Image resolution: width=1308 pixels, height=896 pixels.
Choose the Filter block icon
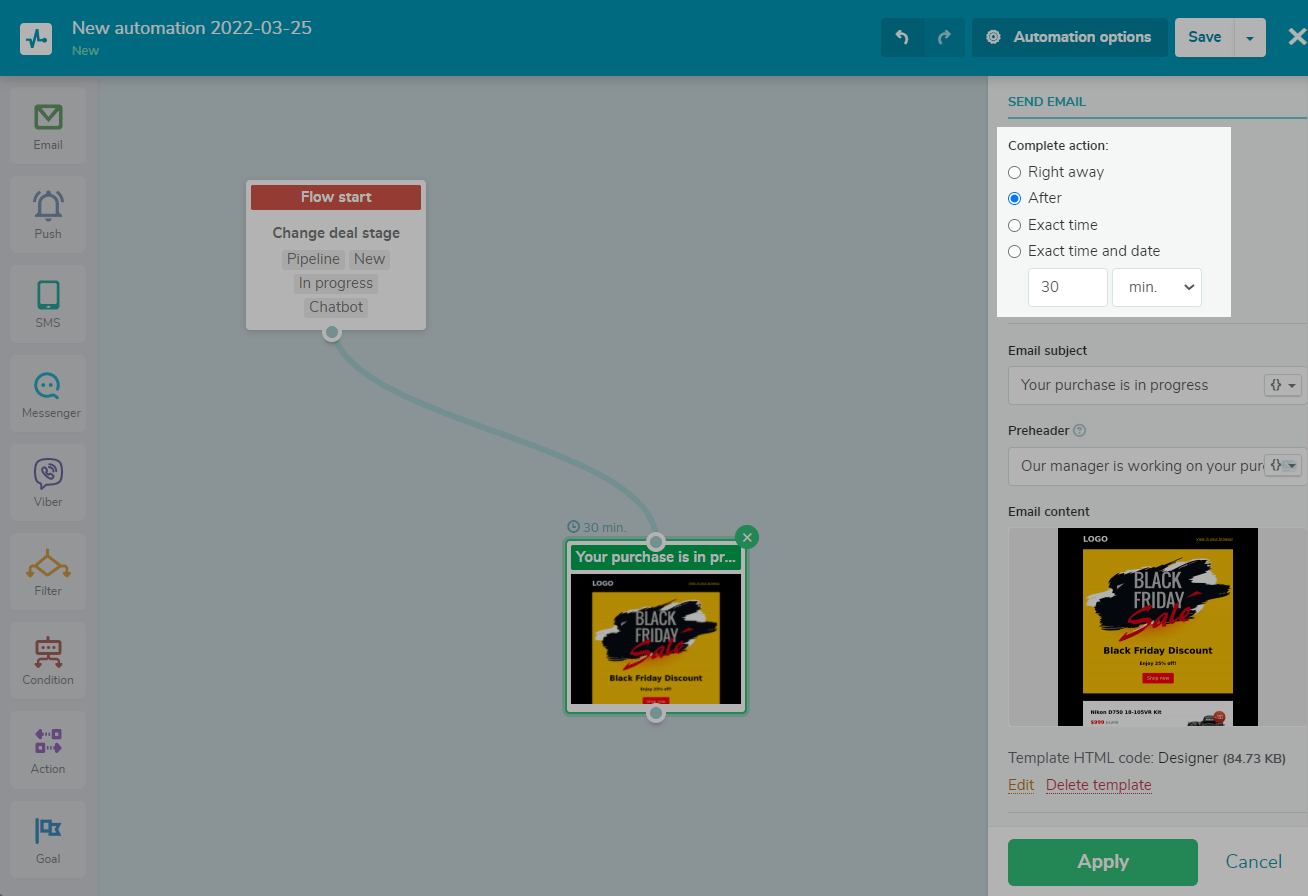tap(48, 571)
